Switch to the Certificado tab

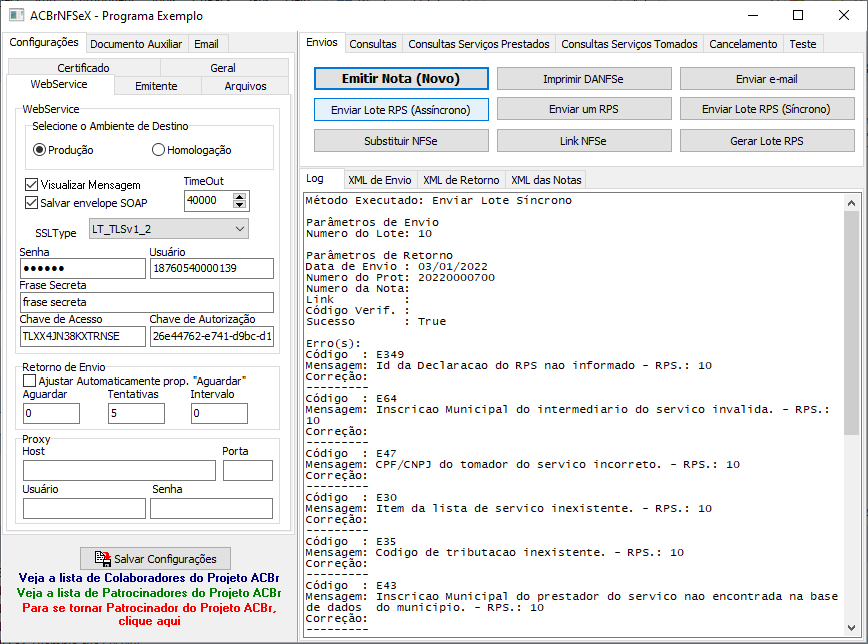click(x=84, y=68)
